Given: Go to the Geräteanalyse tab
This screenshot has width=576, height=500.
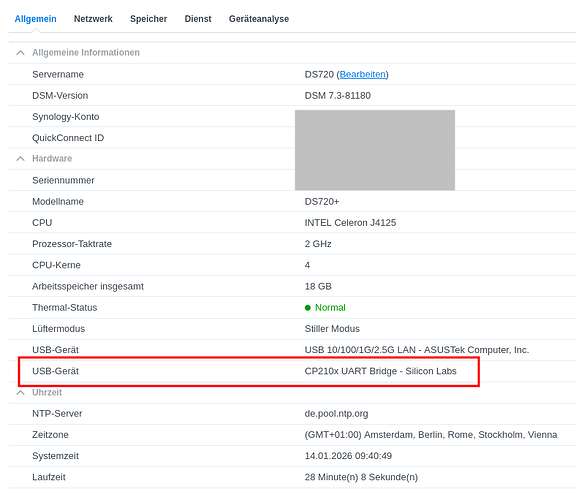Looking at the screenshot, I should pyautogui.click(x=259, y=19).
